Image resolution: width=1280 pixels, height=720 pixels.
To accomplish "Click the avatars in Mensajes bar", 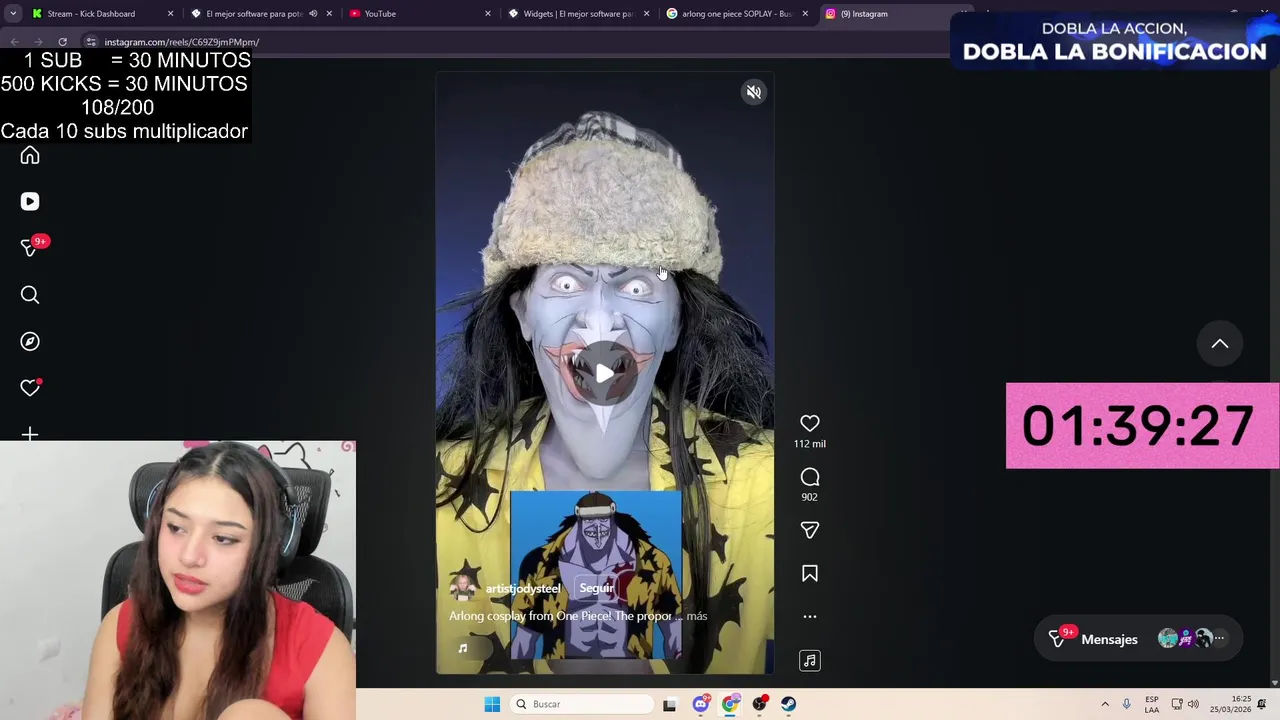I will pyautogui.click(x=1190, y=639).
